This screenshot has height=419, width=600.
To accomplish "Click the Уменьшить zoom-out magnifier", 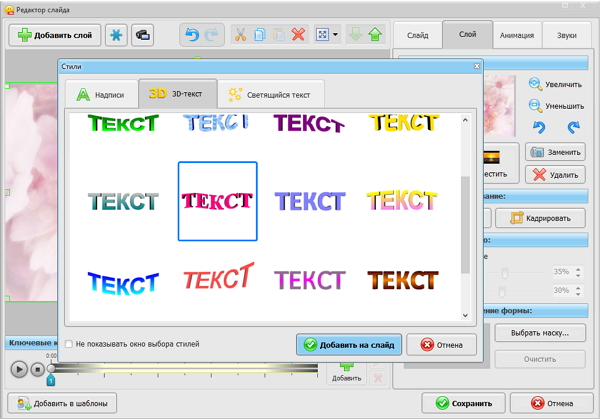I will pyautogui.click(x=535, y=104).
